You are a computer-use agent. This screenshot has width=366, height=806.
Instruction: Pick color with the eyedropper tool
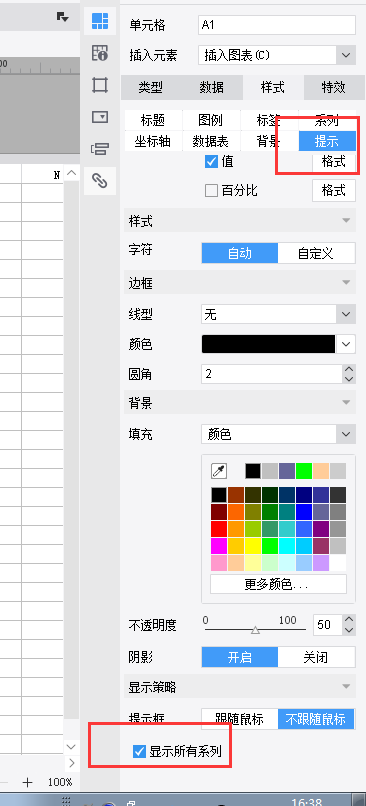tap(219, 471)
